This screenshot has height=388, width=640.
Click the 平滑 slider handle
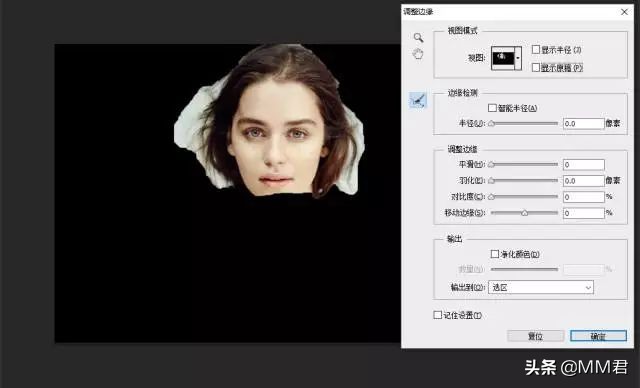click(x=491, y=164)
